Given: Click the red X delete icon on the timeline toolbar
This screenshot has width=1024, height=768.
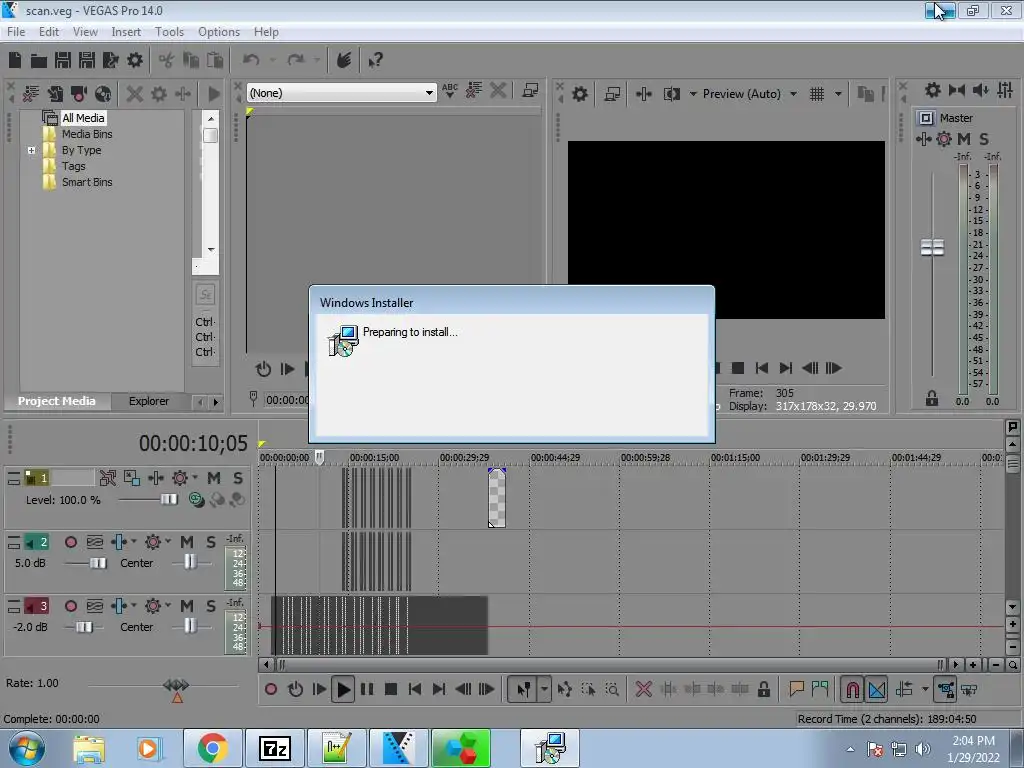Looking at the screenshot, I should click(x=643, y=689).
